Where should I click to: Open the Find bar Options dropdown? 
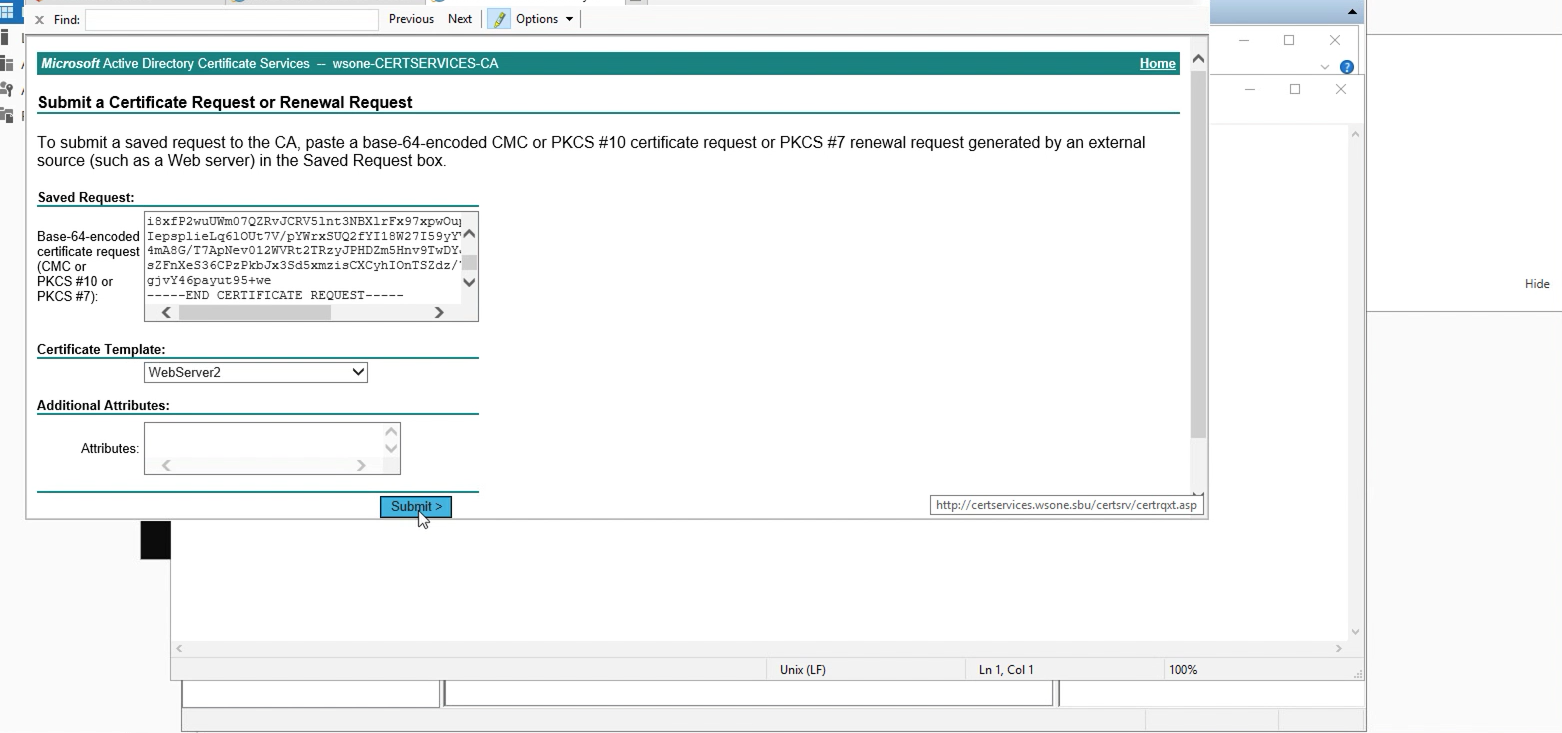click(545, 19)
